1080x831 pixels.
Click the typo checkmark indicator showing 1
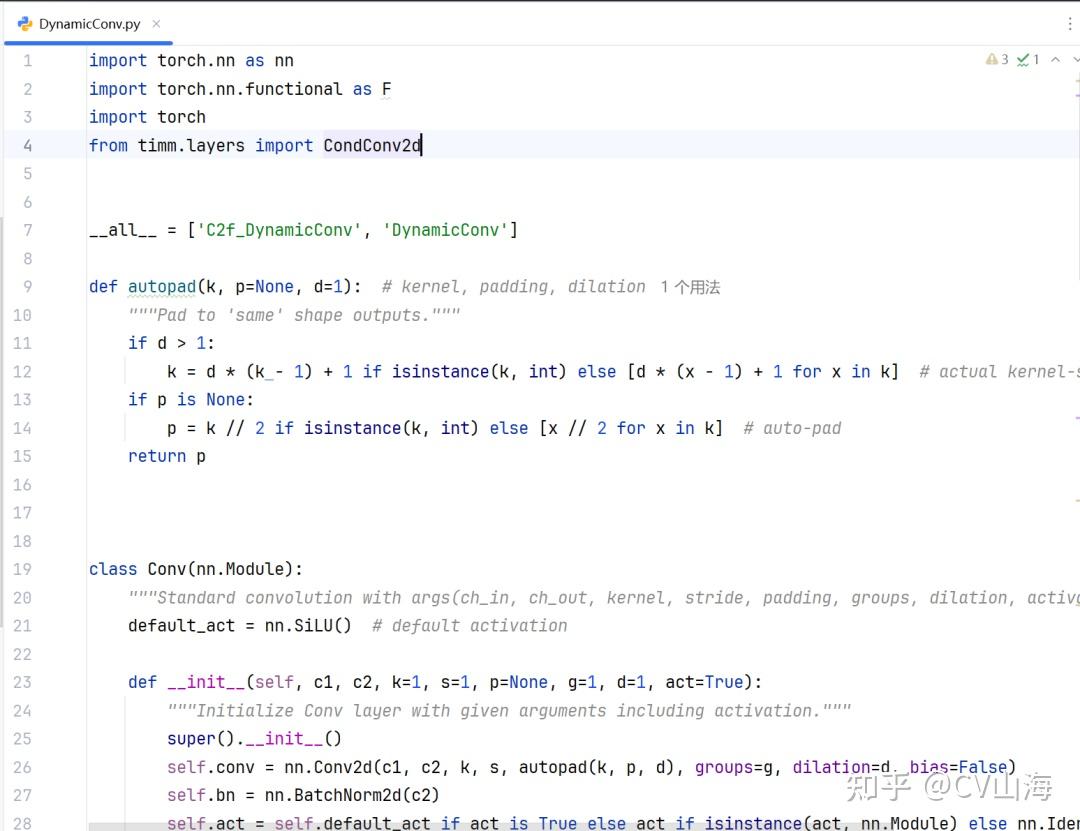(1028, 60)
